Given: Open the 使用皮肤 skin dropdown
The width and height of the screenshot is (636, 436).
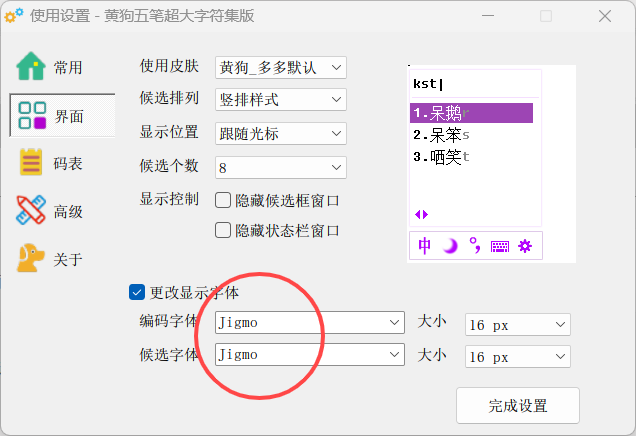Looking at the screenshot, I should pyautogui.click(x=280, y=68).
